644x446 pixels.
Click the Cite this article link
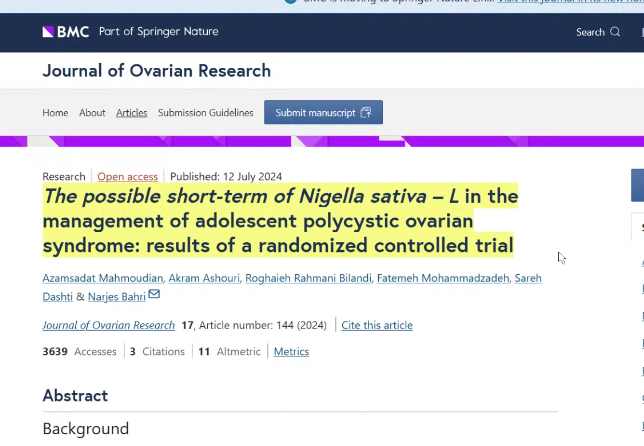coord(376,325)
